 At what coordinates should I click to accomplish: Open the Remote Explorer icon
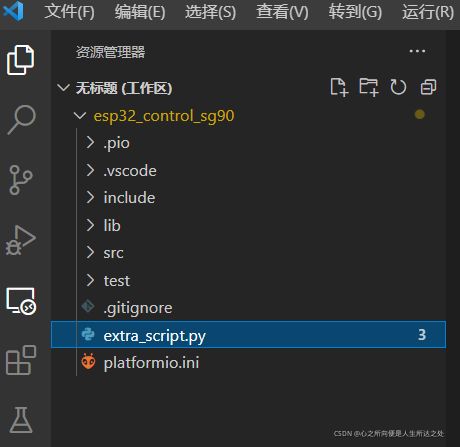point(21,301)
